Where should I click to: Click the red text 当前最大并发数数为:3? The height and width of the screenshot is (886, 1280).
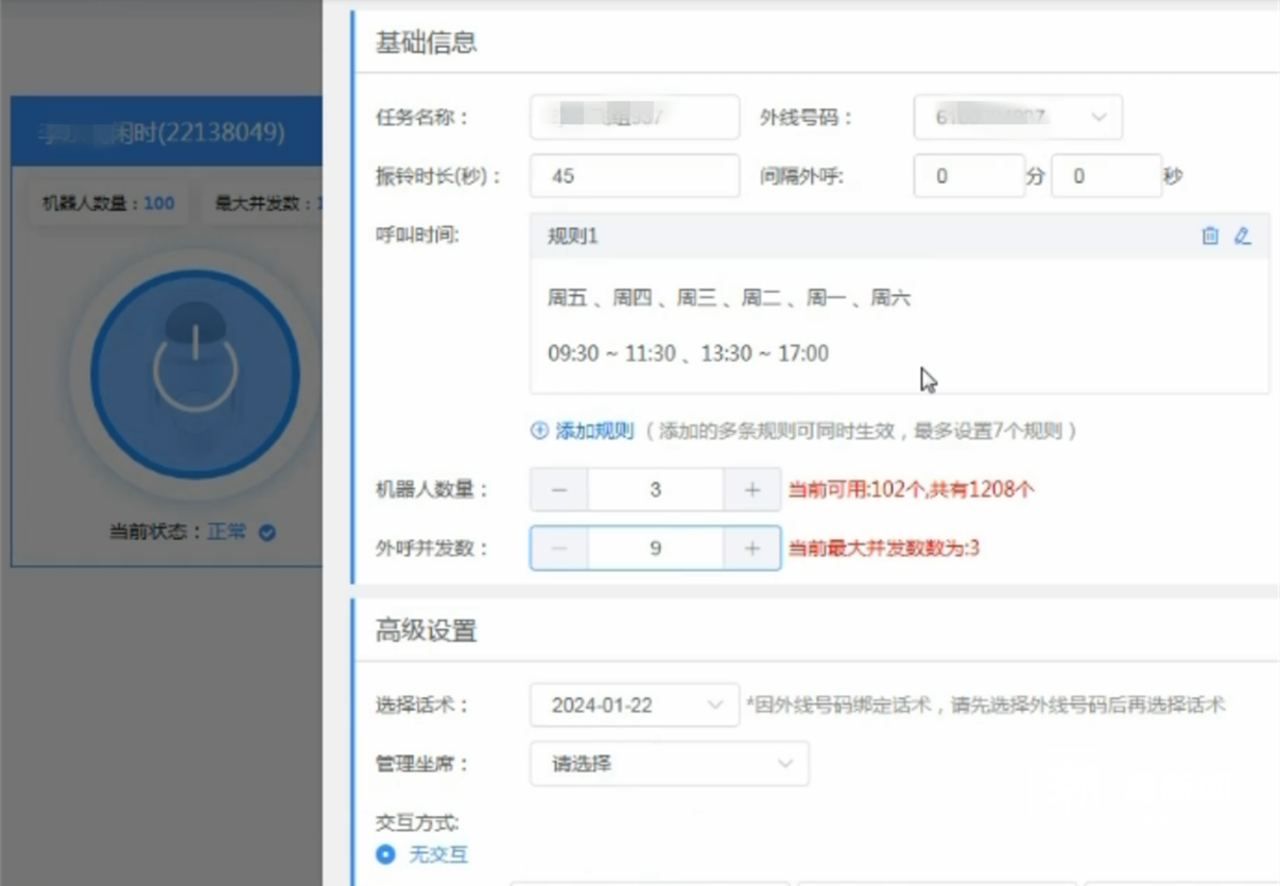pyautogui.click(x=884, y=549)
